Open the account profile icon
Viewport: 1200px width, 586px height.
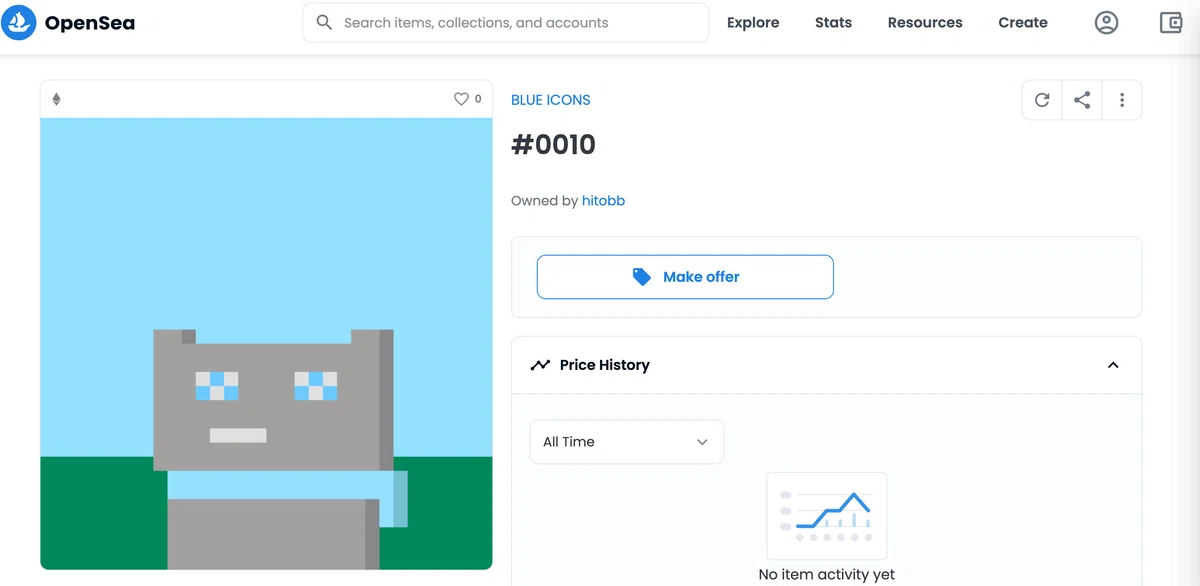click(x=1106, y=22)
